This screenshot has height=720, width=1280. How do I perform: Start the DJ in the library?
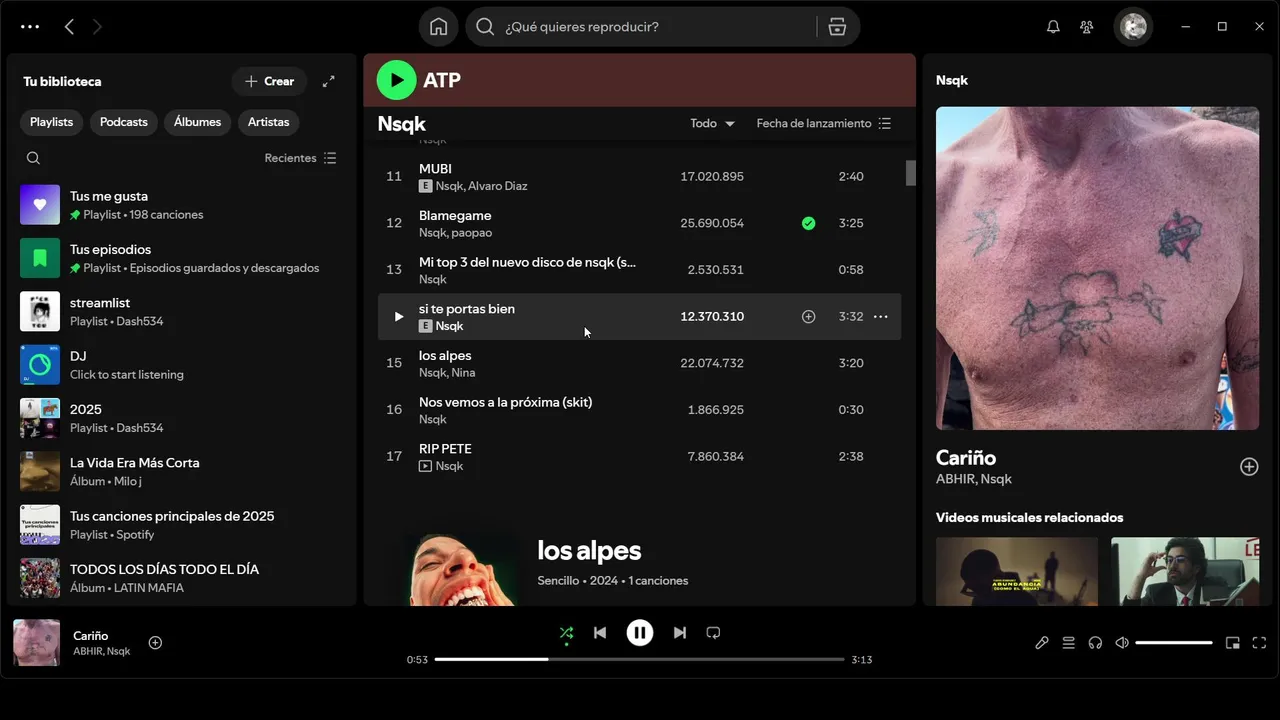point(182,365)
